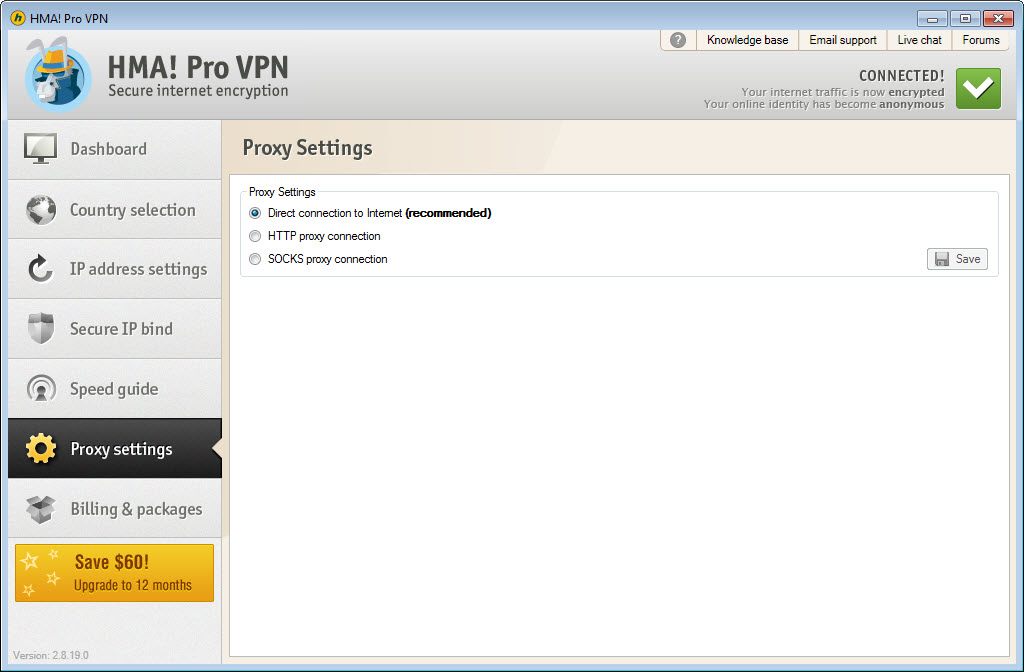The height and width of the screenshot is (672, 1024).
Task: Click the Proxy Settings page heading
Action: 308,148
